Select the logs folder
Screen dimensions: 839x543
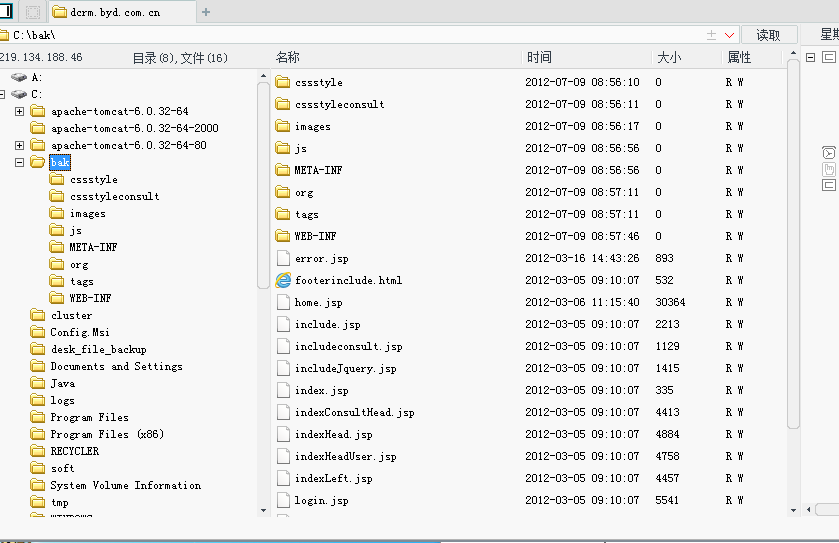click(x=62, y=400)
